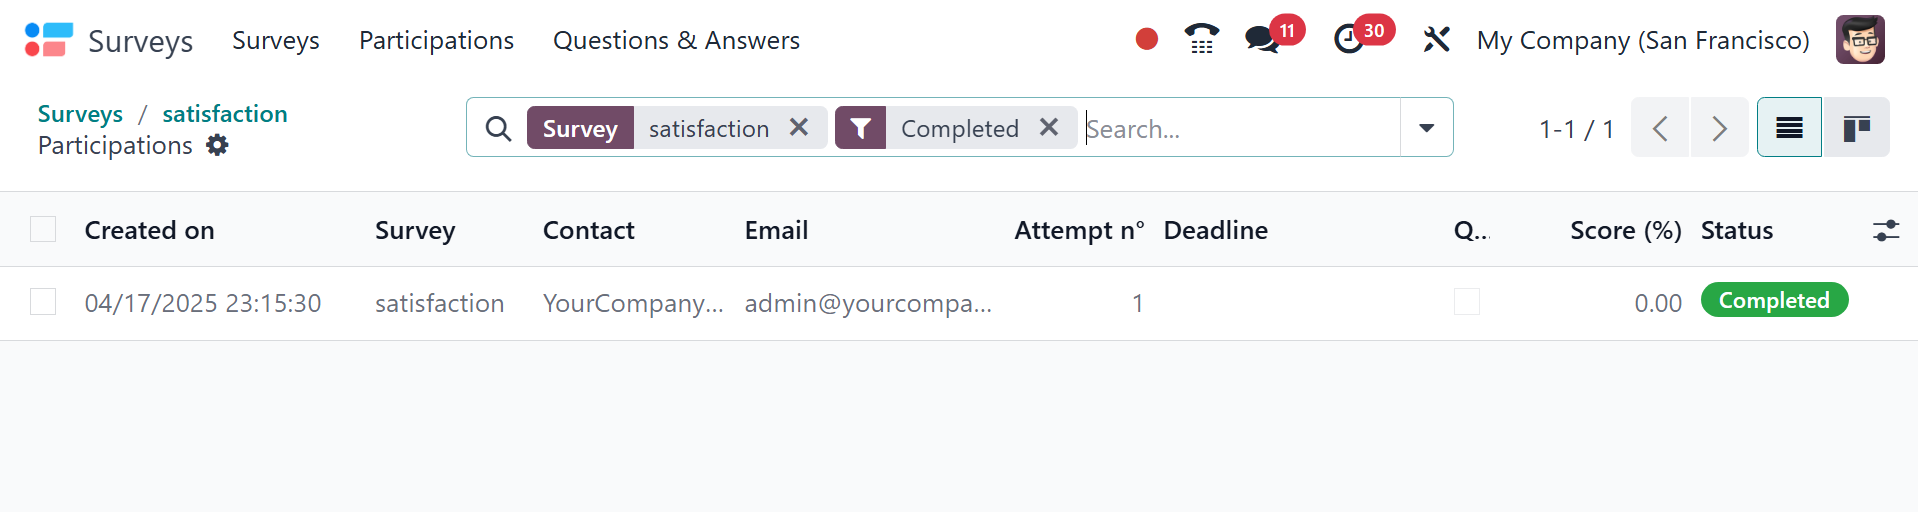The image size is (1918, 512).
Task: Open the company switcher My Company
Action: [x=1642, y=40]
